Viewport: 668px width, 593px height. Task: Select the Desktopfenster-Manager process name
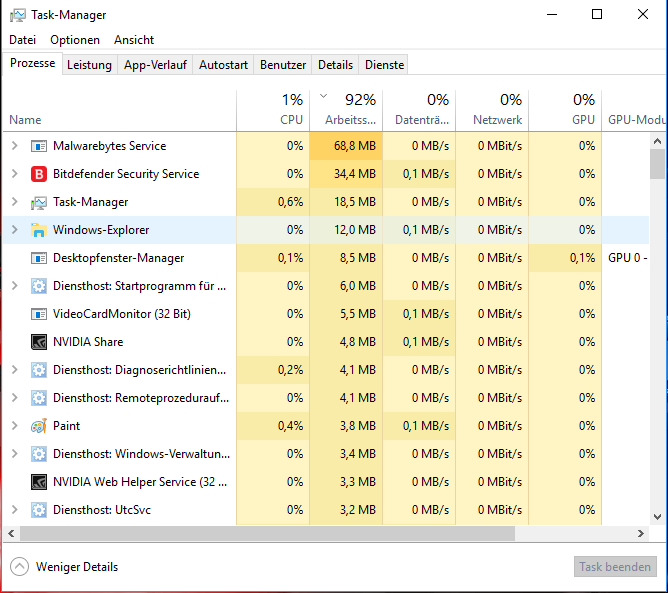(118, 258)
